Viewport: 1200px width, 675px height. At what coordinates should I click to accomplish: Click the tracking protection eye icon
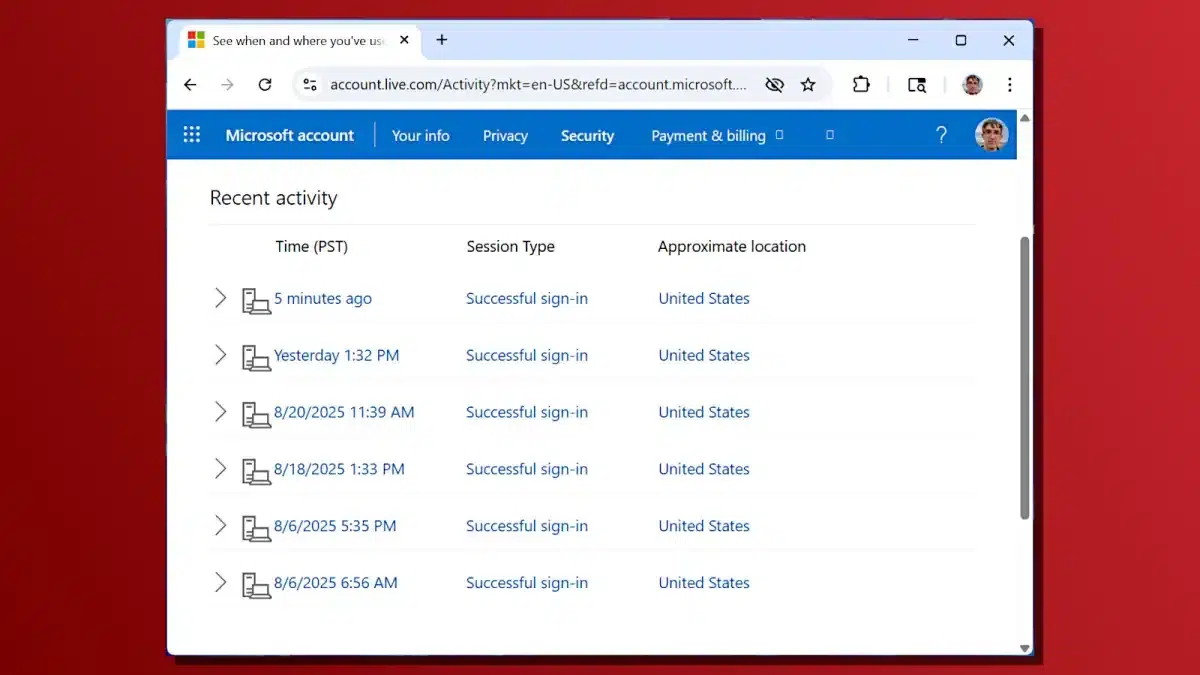tap(774, 85)
